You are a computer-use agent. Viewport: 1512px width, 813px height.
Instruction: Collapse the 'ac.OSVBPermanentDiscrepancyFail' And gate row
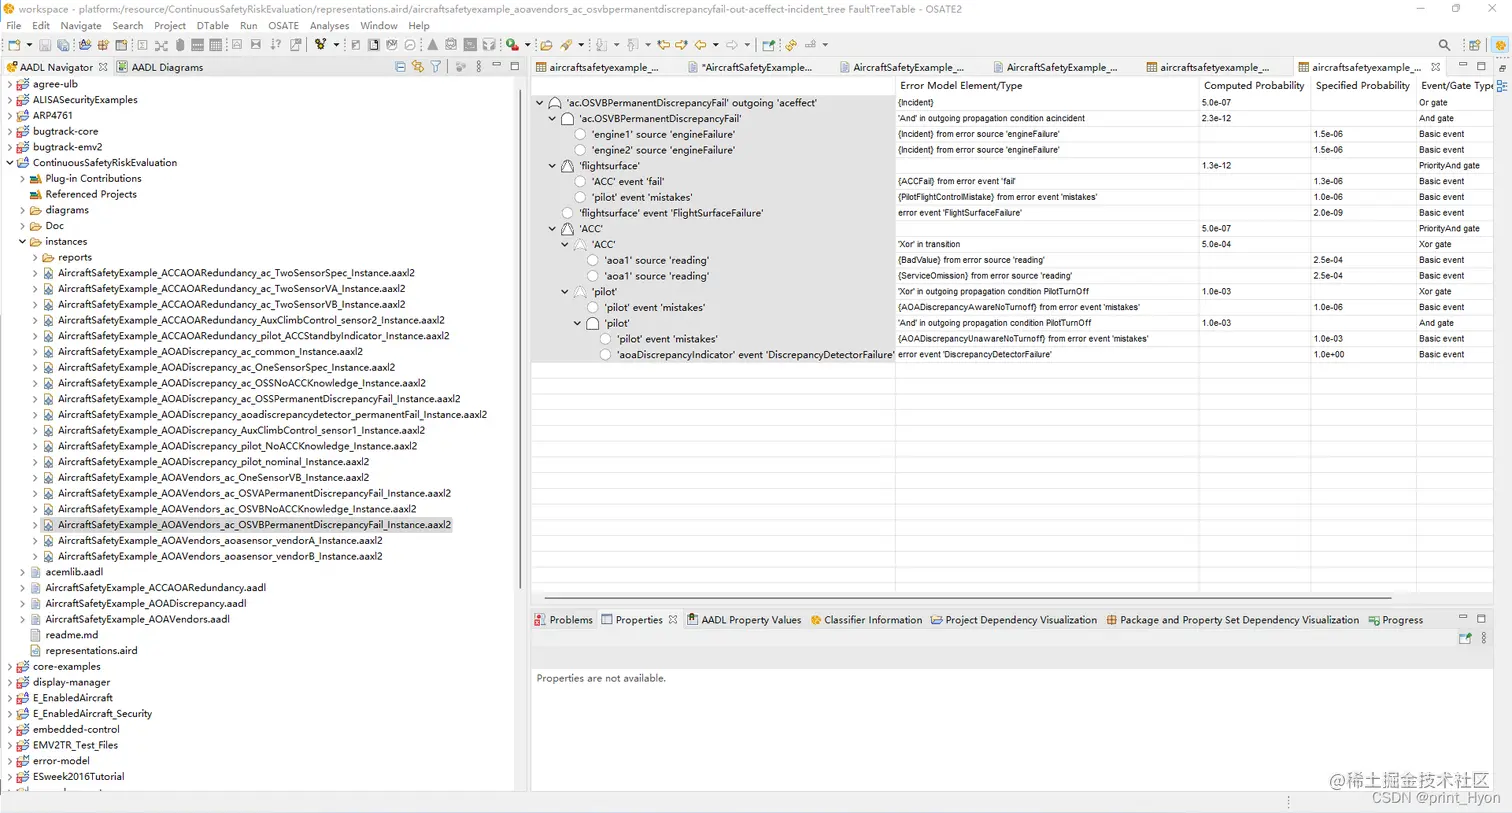[x=552, y=119]
